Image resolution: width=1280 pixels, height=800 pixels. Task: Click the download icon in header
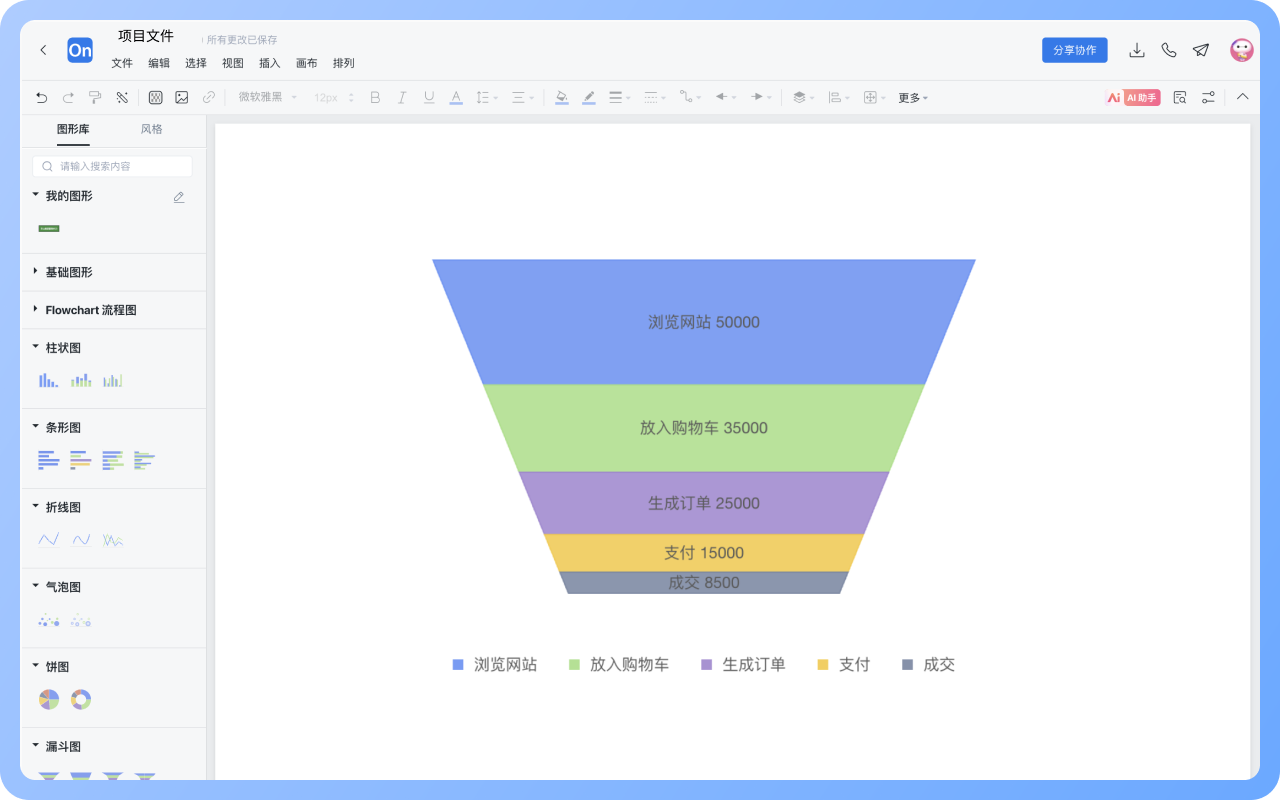[x=1136, y=50]
